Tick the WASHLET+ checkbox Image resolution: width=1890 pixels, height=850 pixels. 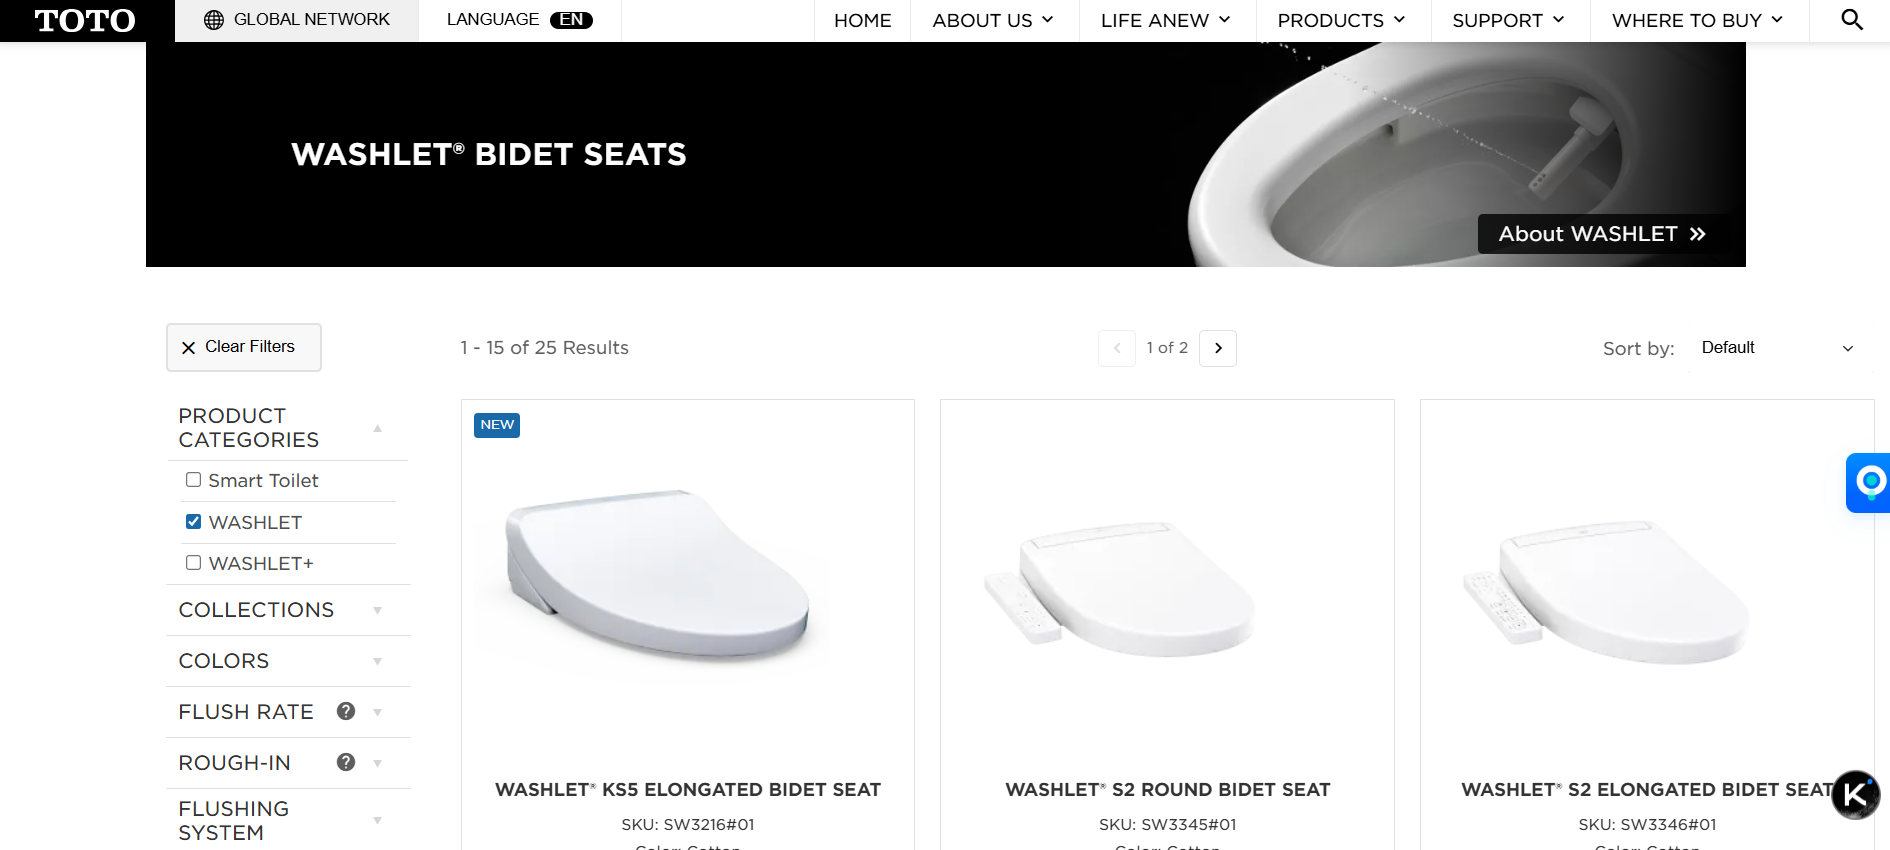[194, 563]
